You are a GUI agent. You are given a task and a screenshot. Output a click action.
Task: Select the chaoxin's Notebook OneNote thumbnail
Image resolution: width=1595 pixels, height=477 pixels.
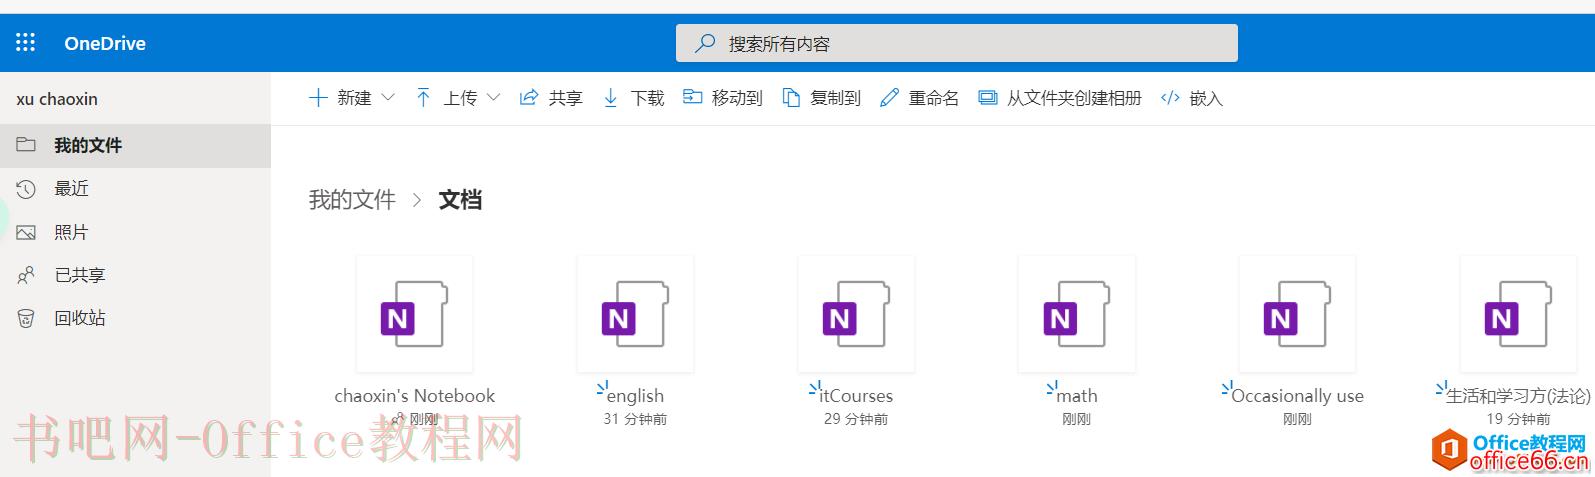click(414, 314)
